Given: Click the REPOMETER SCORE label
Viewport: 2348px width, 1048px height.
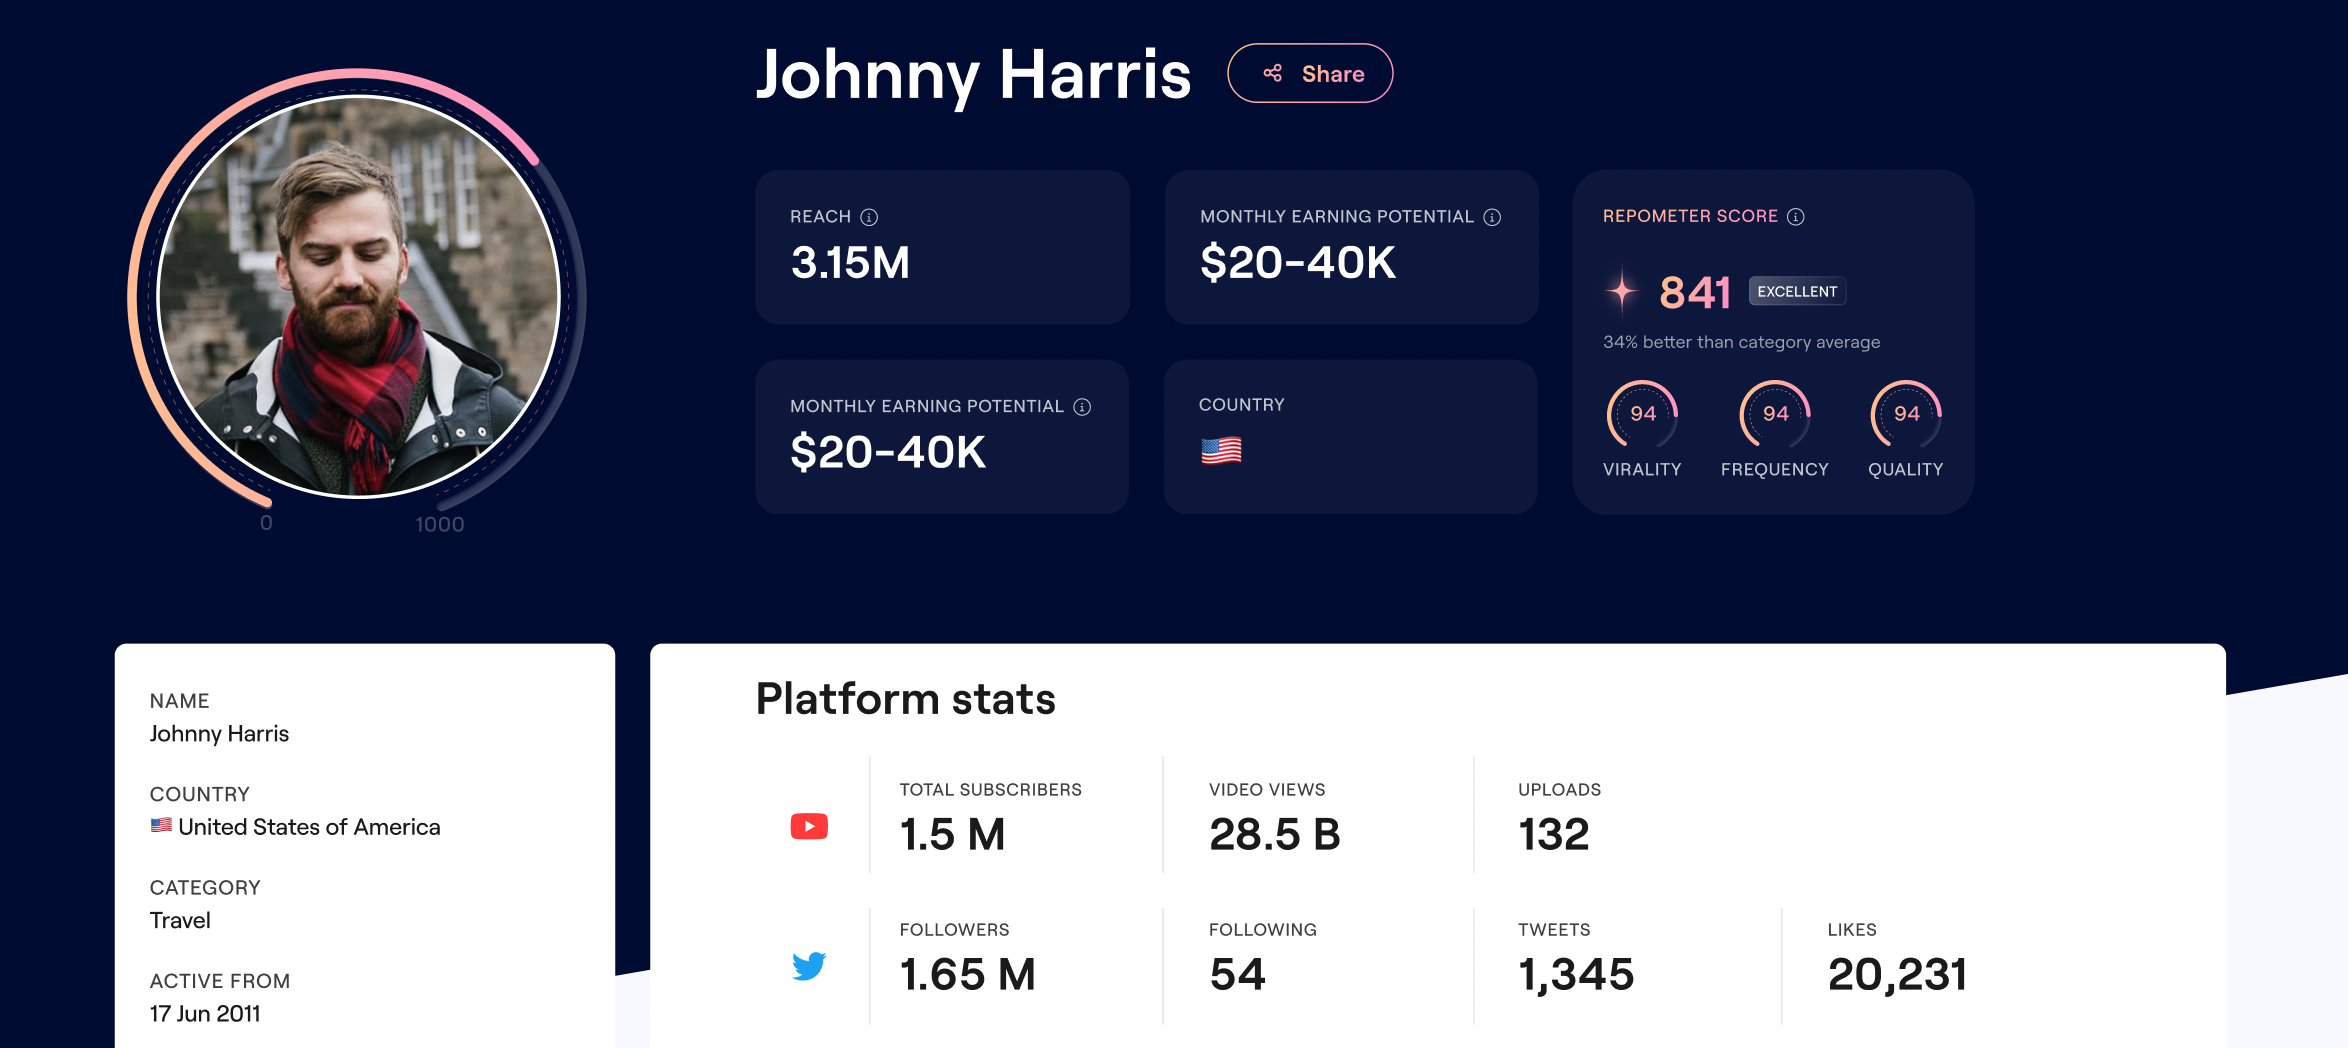Looking at the screenshot, I should pyautogui.click(x=1690, y=216).
